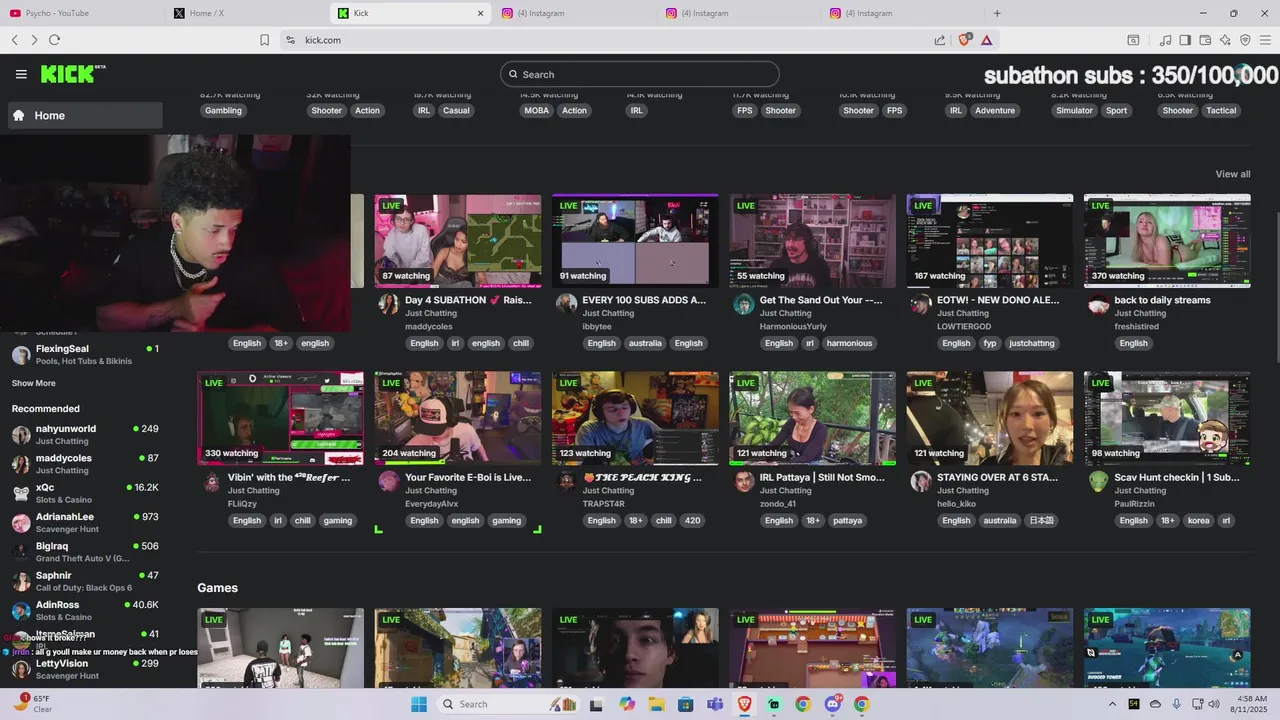Go back in browser history
This screenshot has width=1280, height=720.
click(15, 40)
